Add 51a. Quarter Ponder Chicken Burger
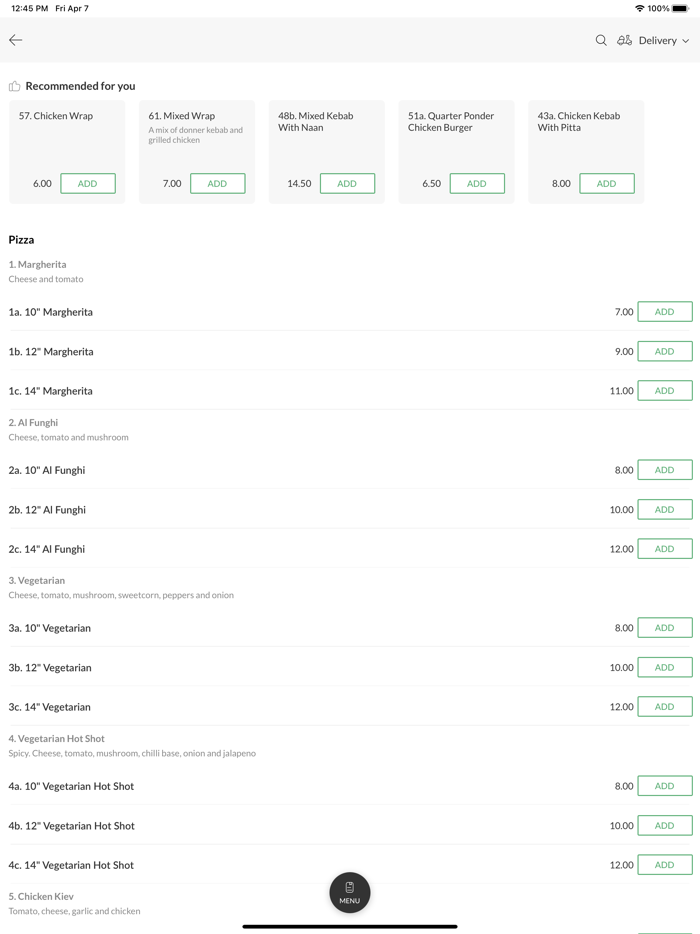 [x=477, y=183]
